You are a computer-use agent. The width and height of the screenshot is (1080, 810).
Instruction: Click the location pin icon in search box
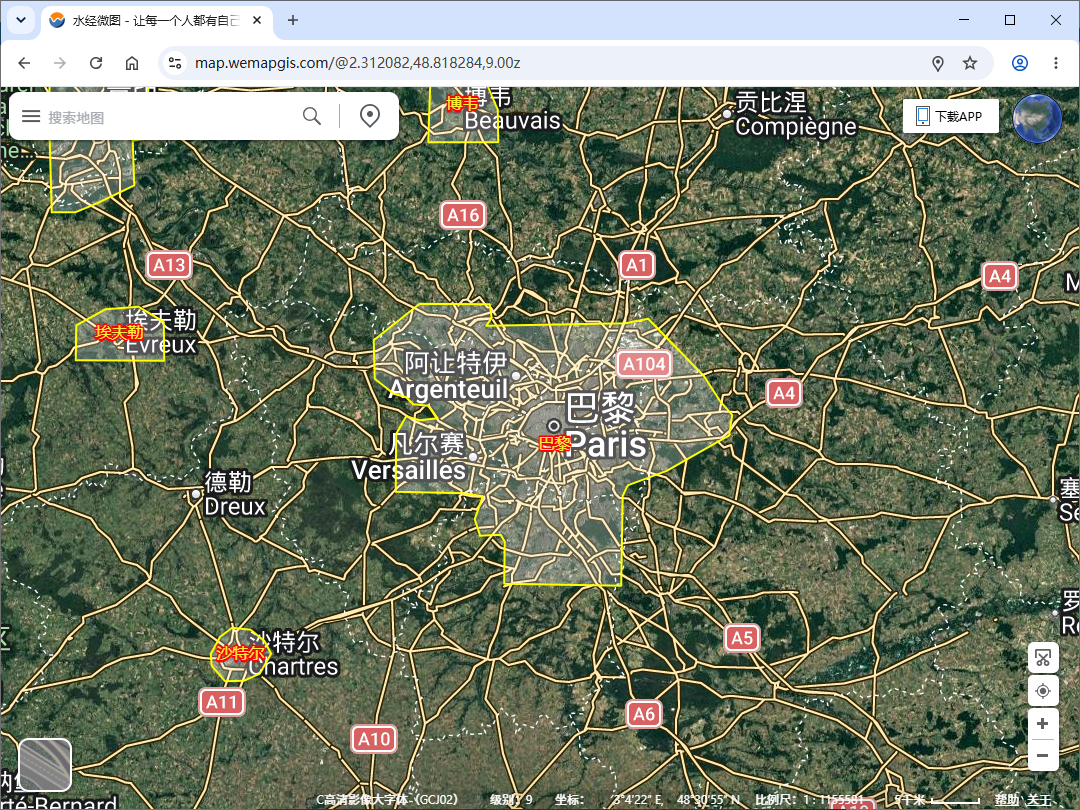(x=370, y=116)
